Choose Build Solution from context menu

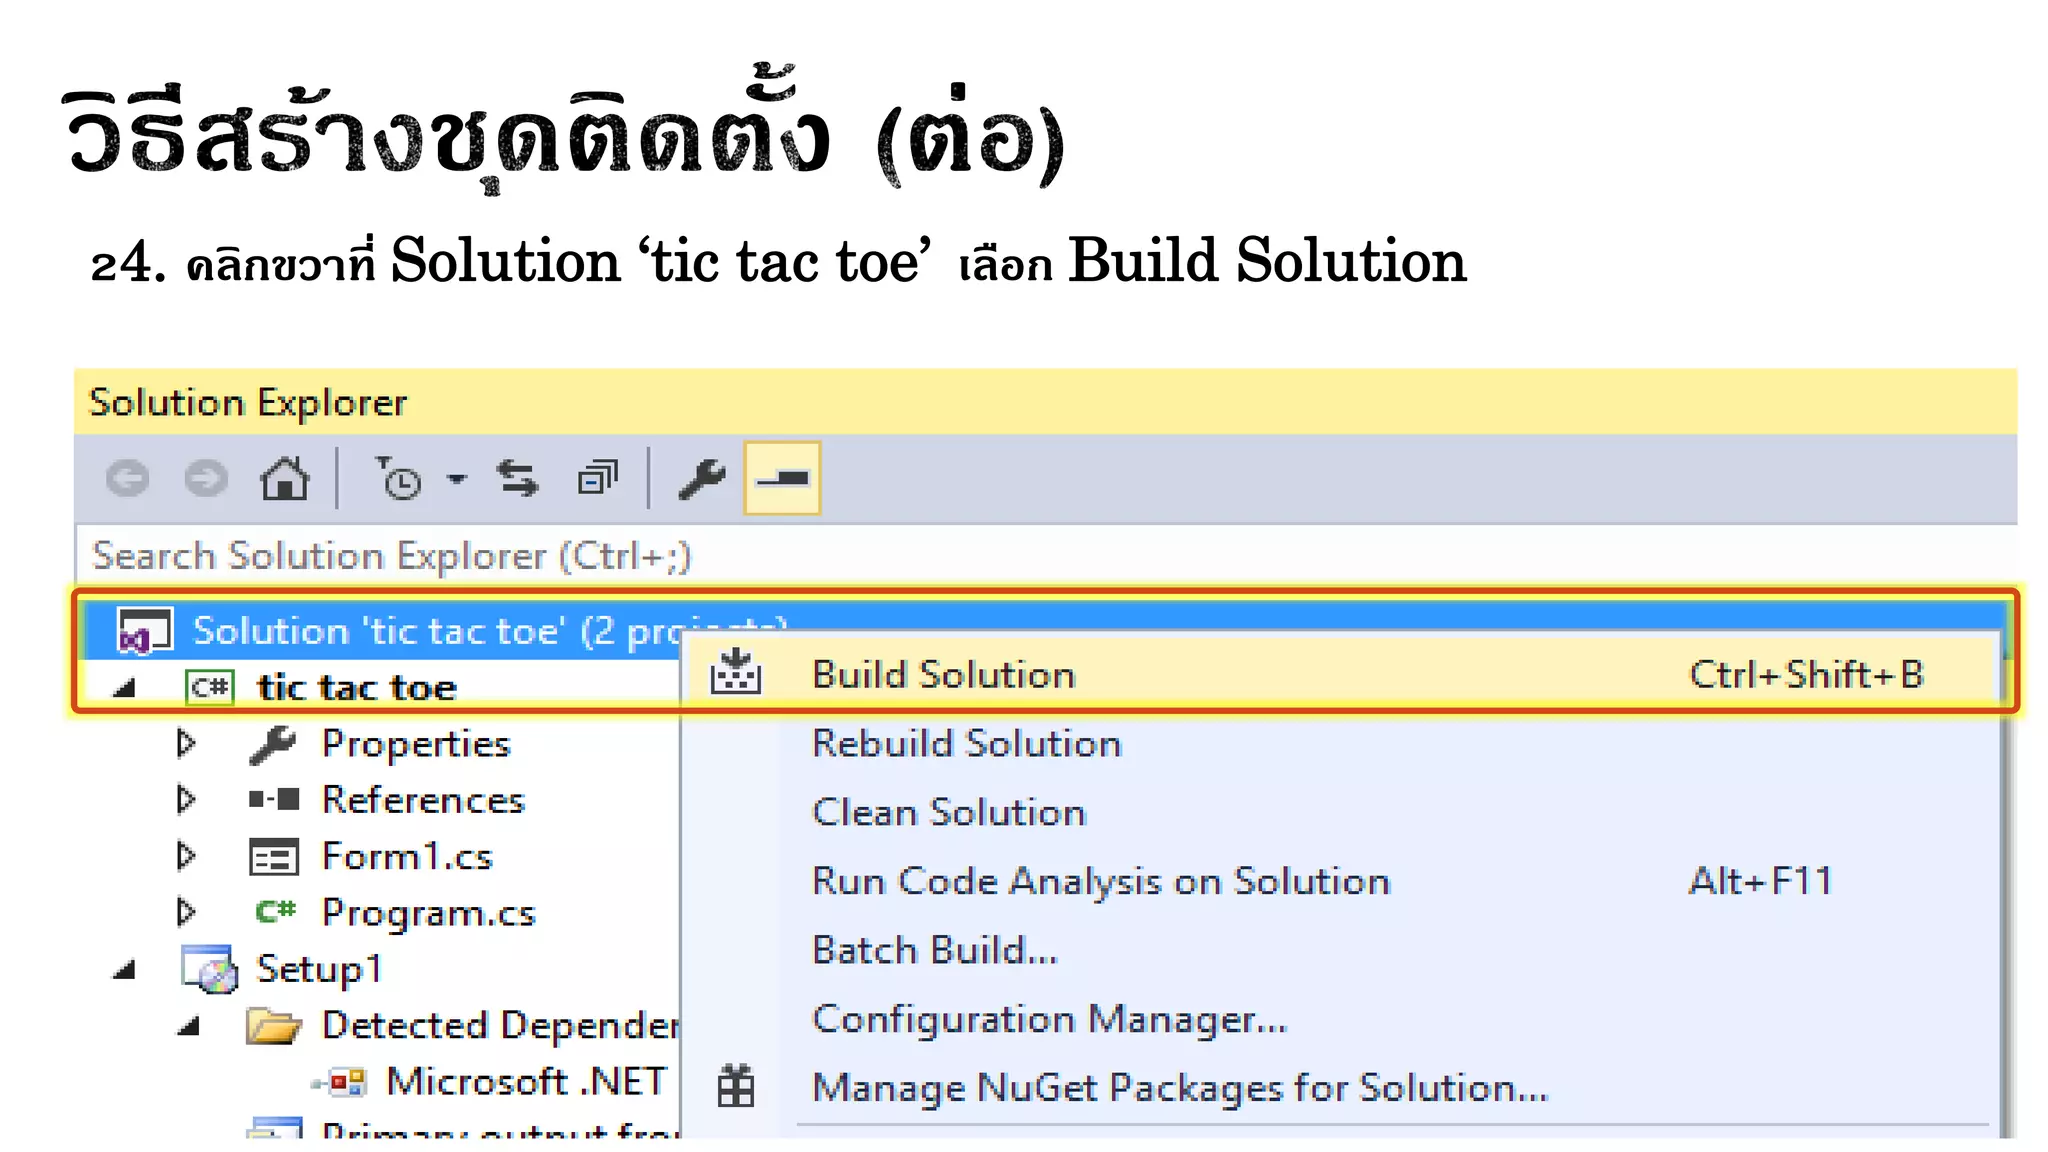[1340, 675]
